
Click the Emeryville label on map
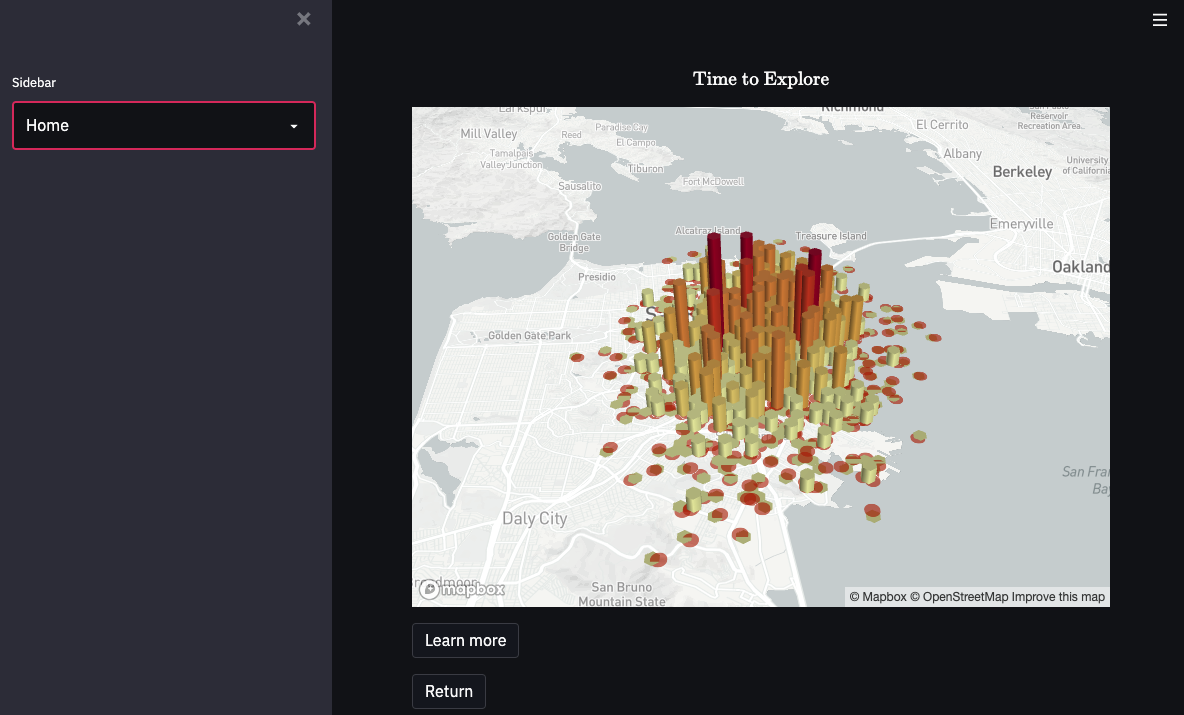point(1022,223)
